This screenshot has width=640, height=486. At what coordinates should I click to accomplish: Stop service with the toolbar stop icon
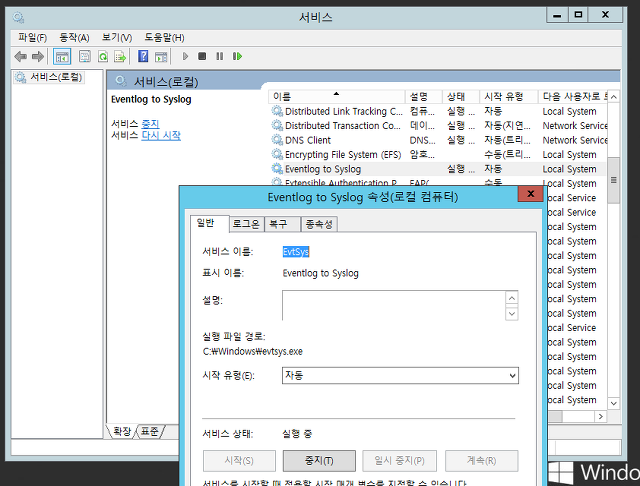[x=202, y=56]
